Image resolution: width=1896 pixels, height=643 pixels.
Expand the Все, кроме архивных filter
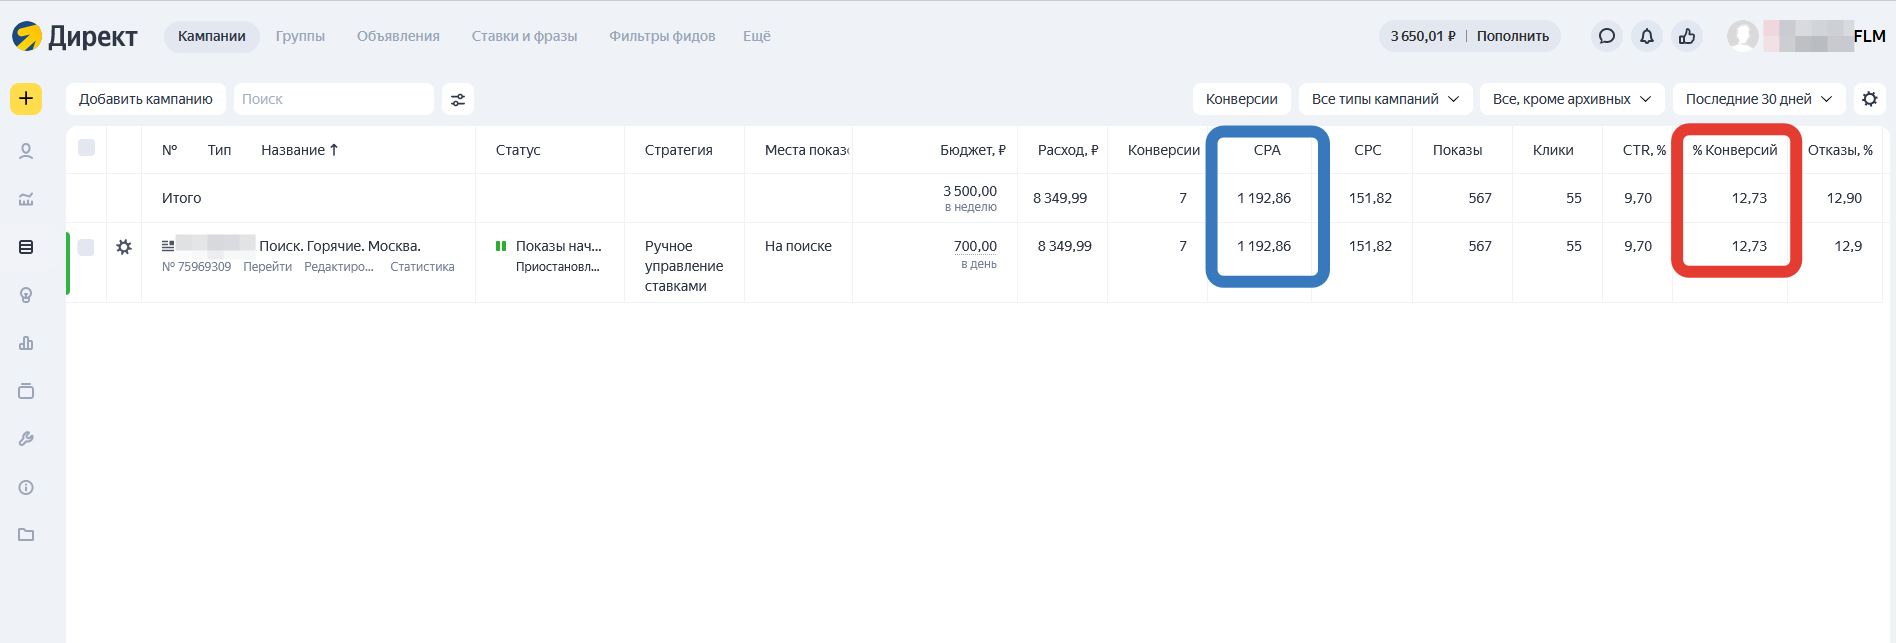(x=1571, y=99)
